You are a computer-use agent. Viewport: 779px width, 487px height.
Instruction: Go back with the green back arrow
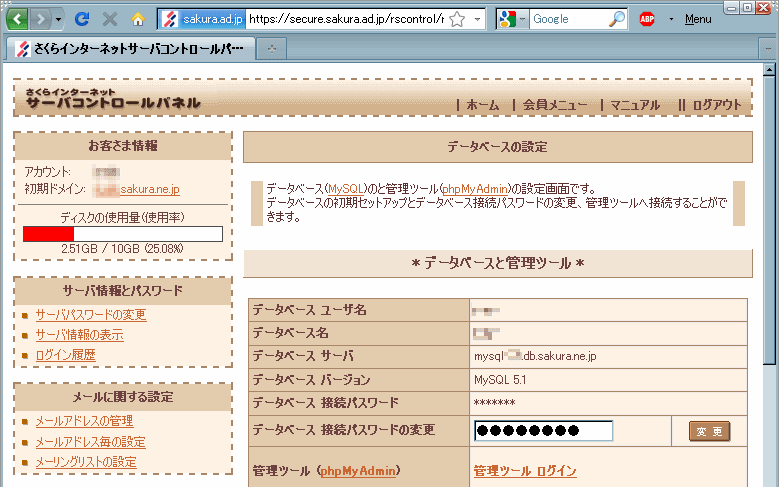coord(17,19)
